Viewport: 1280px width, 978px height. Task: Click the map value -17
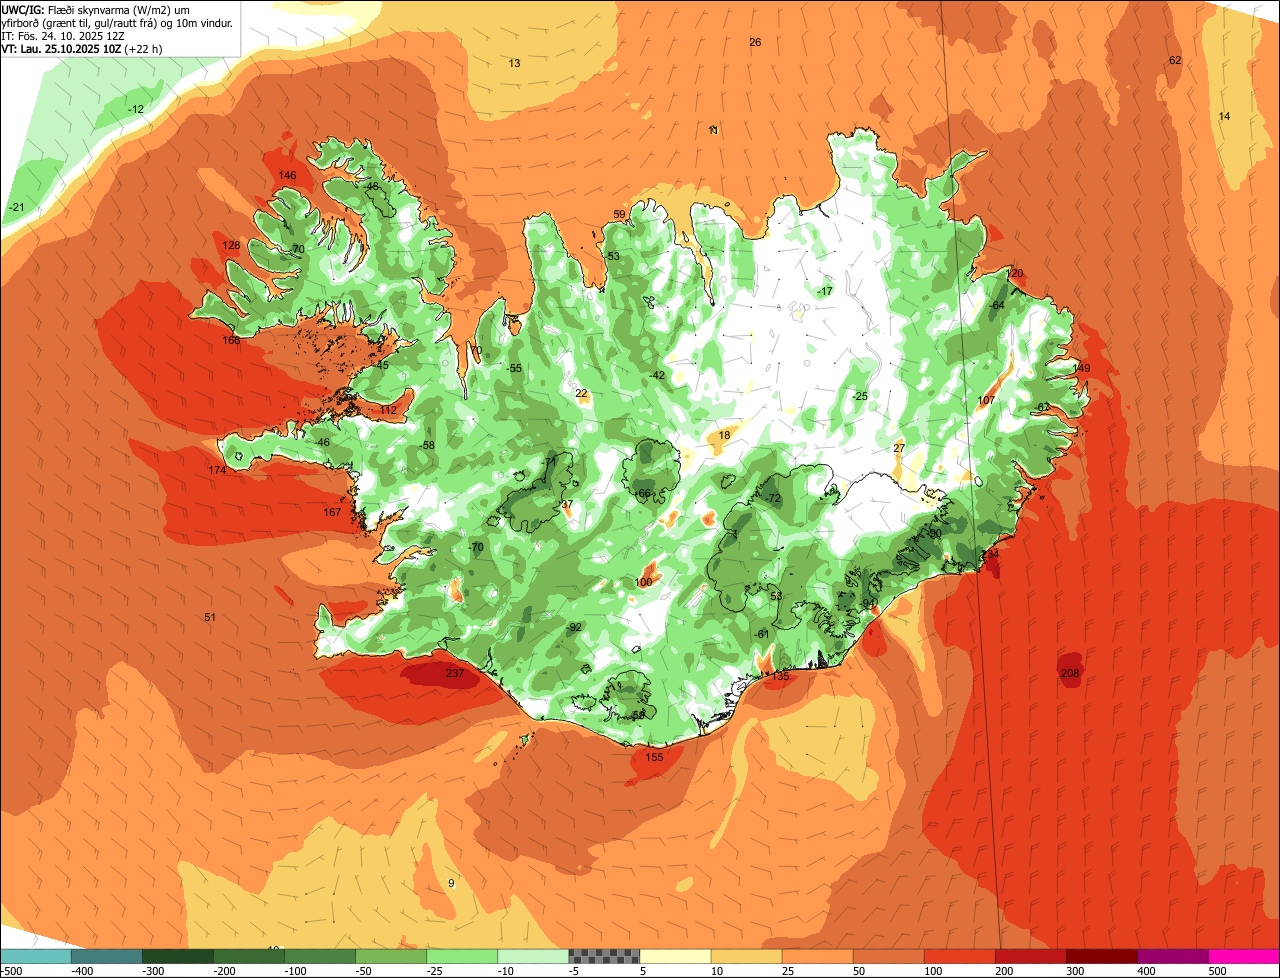(x=825, y=291)
